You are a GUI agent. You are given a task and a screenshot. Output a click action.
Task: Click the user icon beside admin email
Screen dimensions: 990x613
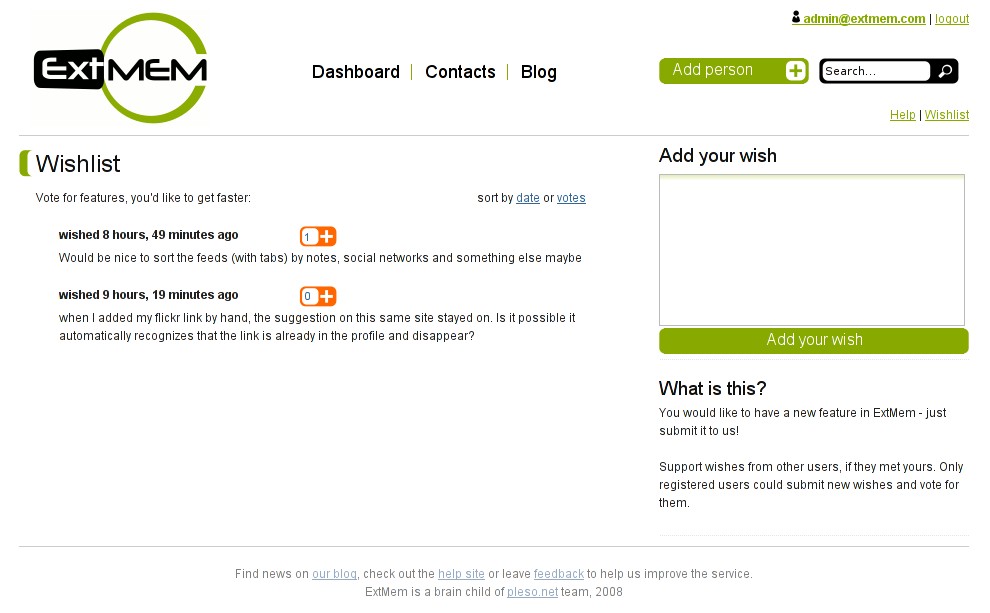[x=796, y=17]
